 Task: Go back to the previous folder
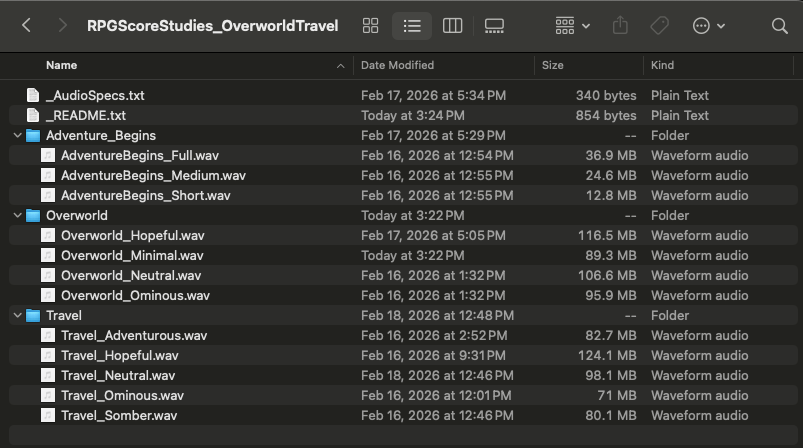tap(27, 26)
